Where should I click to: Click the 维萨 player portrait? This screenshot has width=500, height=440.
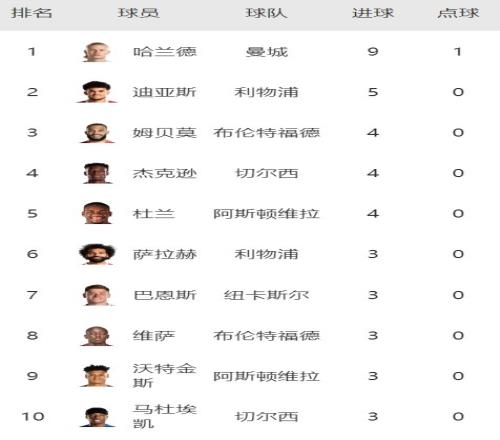[97, 336]
